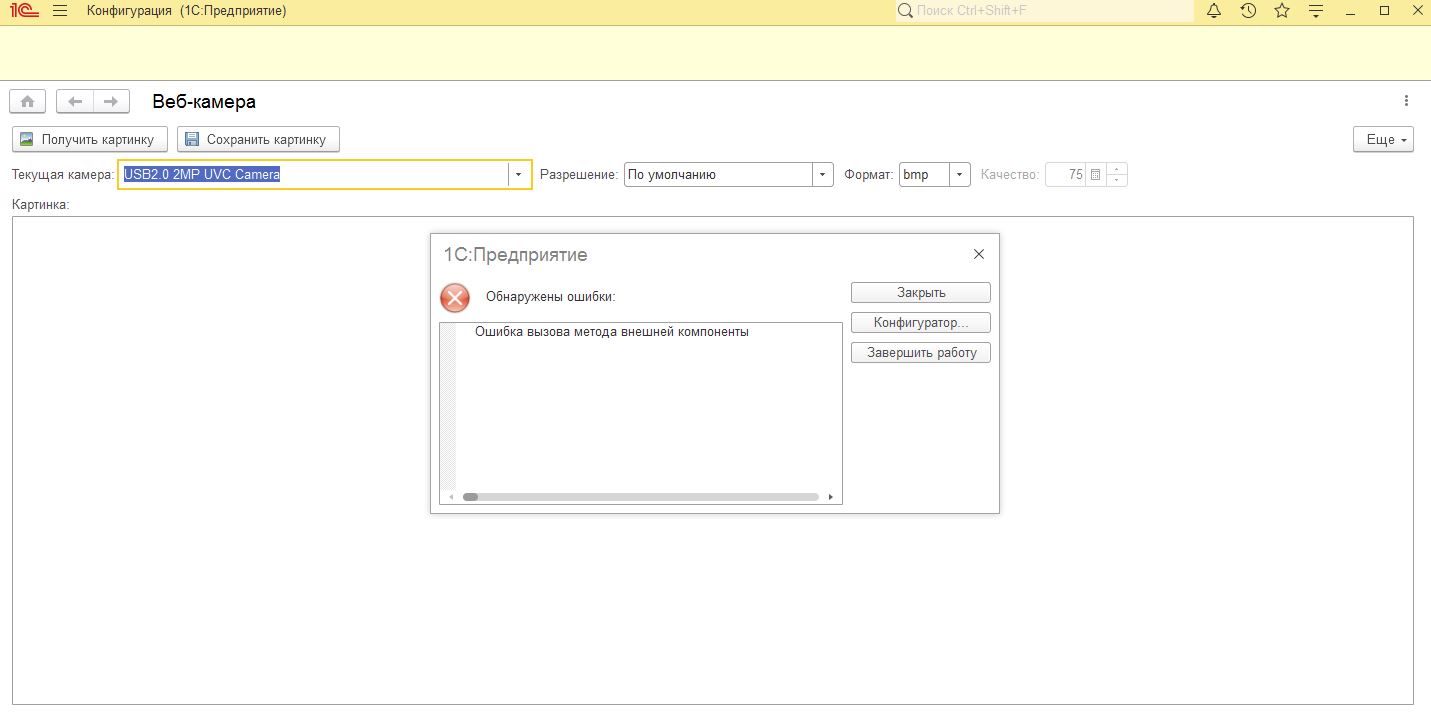Click Сохранить картинку button
The width and height of the screenshot is (1431, 718).
[x=258, y=139]
